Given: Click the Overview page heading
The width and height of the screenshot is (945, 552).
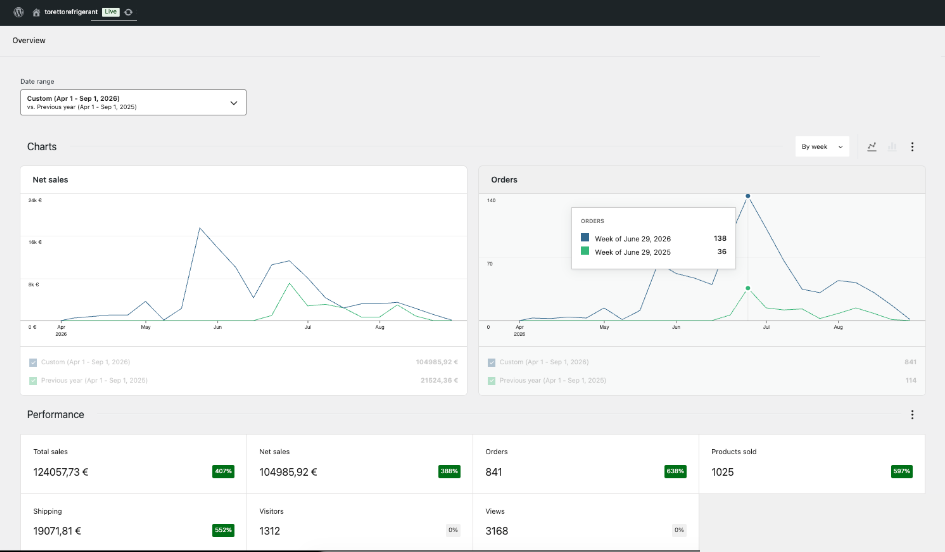Looking at the screenshot, I should pos(29,40).
